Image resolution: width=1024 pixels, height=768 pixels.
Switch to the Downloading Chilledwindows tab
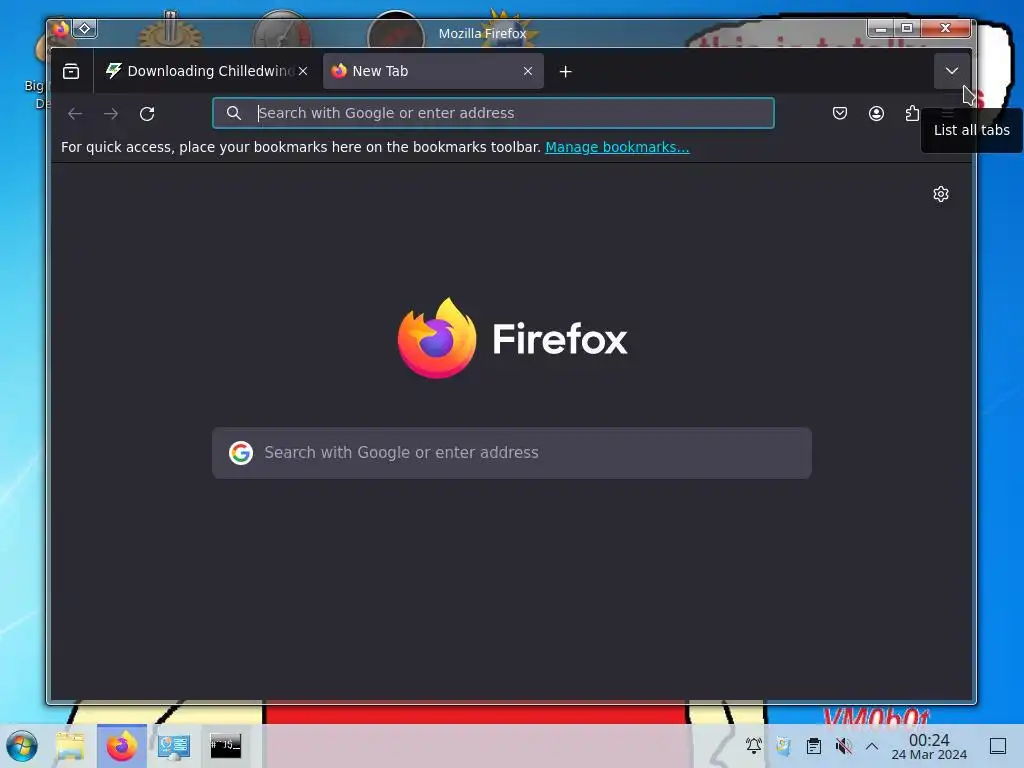[x=206, y=71]
